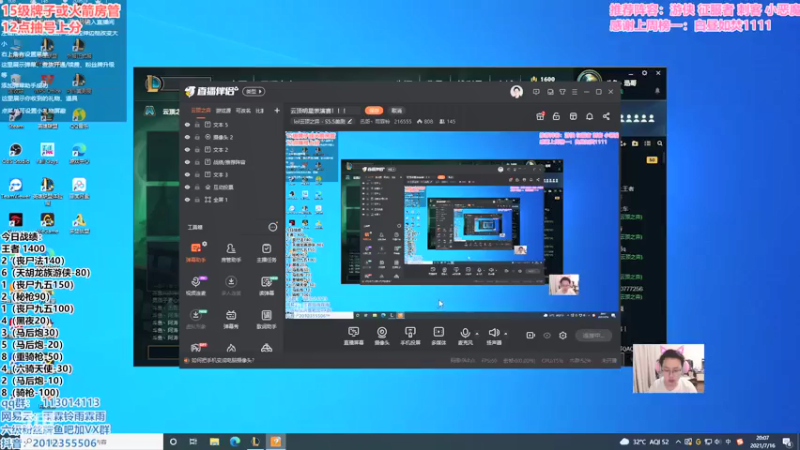Viewport: 800px width, 450px height.
Task: Switch to the fourth scene tab
Action: click(x=260, y=110)
